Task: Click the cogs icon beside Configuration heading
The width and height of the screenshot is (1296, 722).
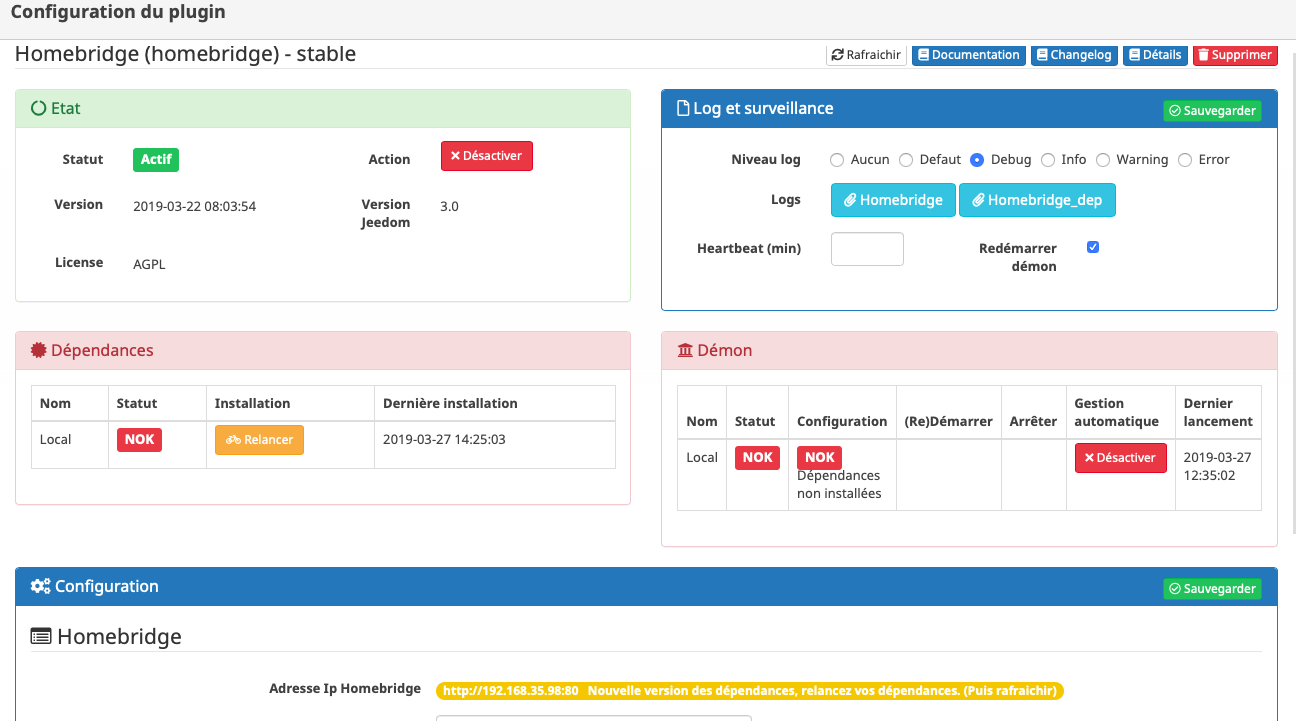Action: point(41,587)
